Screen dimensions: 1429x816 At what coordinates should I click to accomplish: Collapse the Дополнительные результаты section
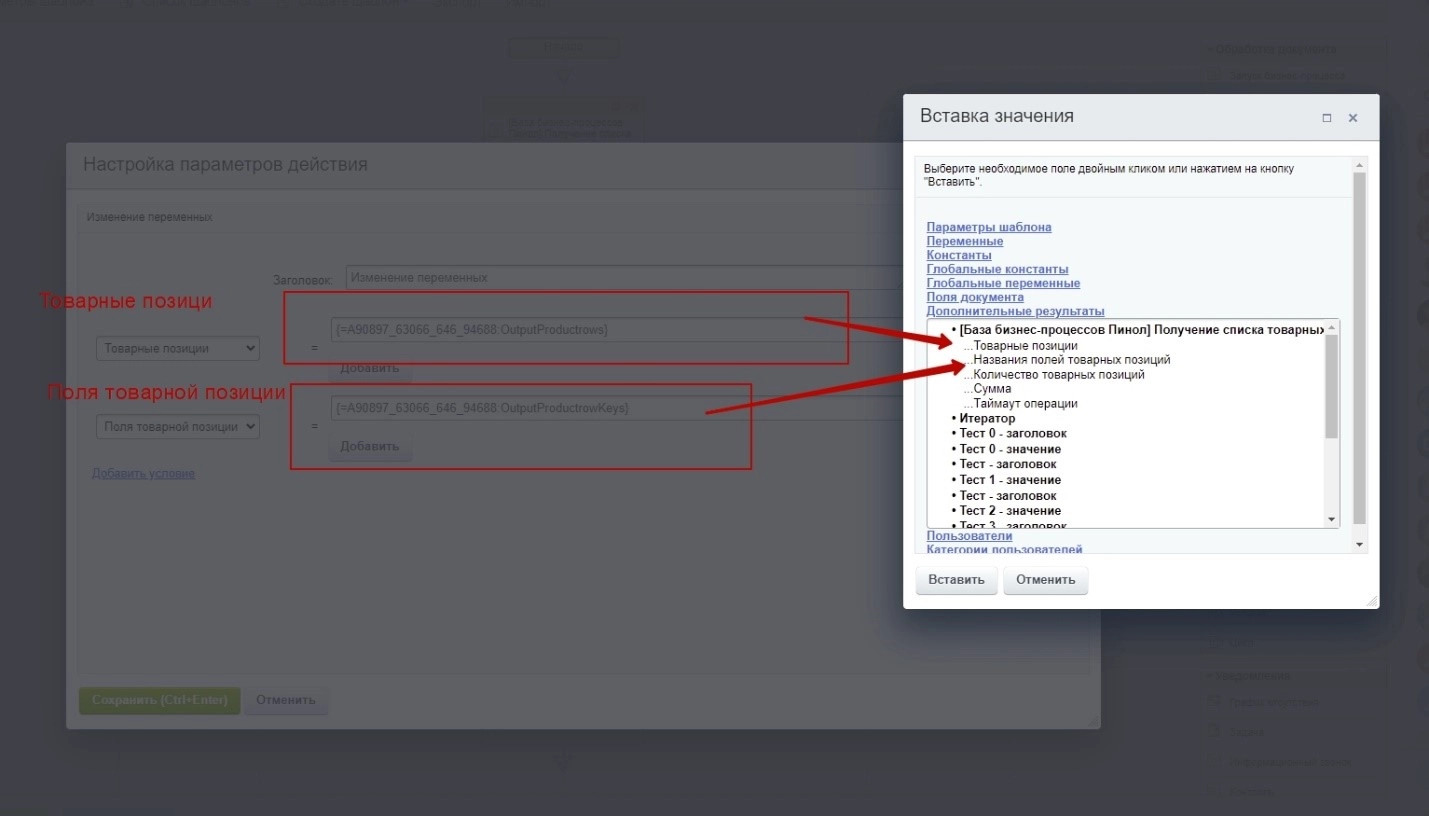pyautogui.click(x=1015, y=311)
